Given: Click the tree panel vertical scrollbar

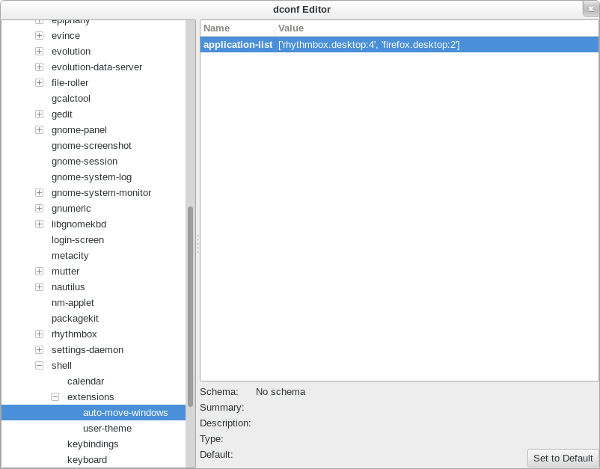Looking at the screenshot, I should [x=190, y=306].
